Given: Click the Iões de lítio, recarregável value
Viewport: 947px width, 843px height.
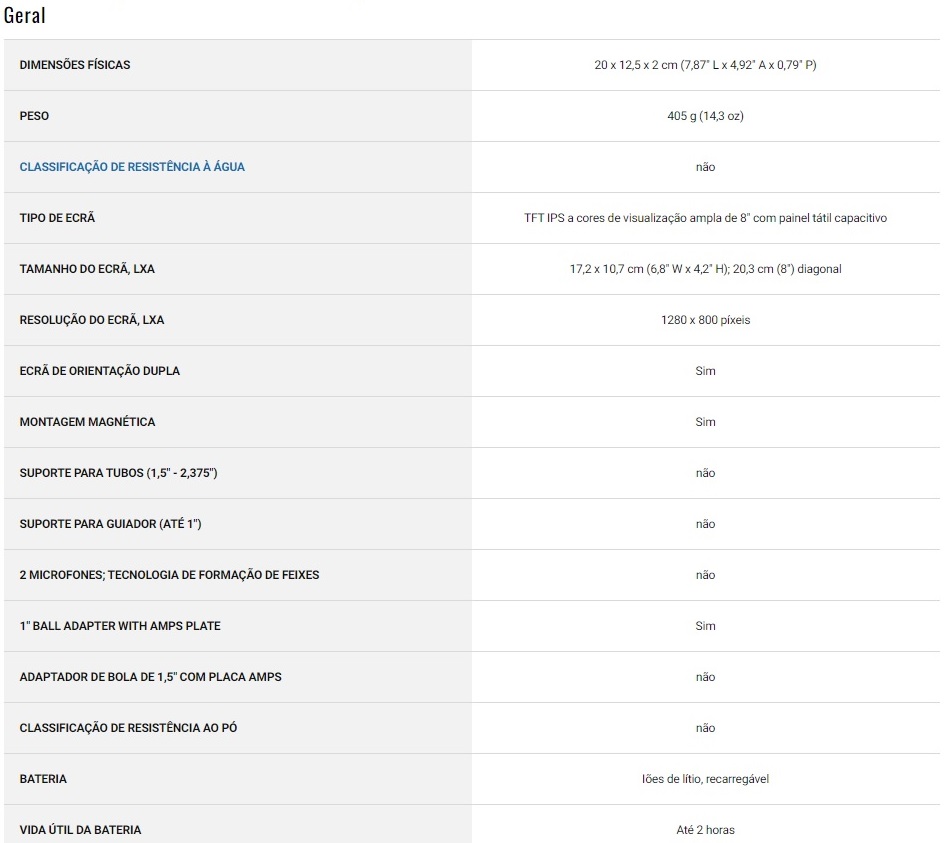Looking at the screenshot, I should pos(705,779).
